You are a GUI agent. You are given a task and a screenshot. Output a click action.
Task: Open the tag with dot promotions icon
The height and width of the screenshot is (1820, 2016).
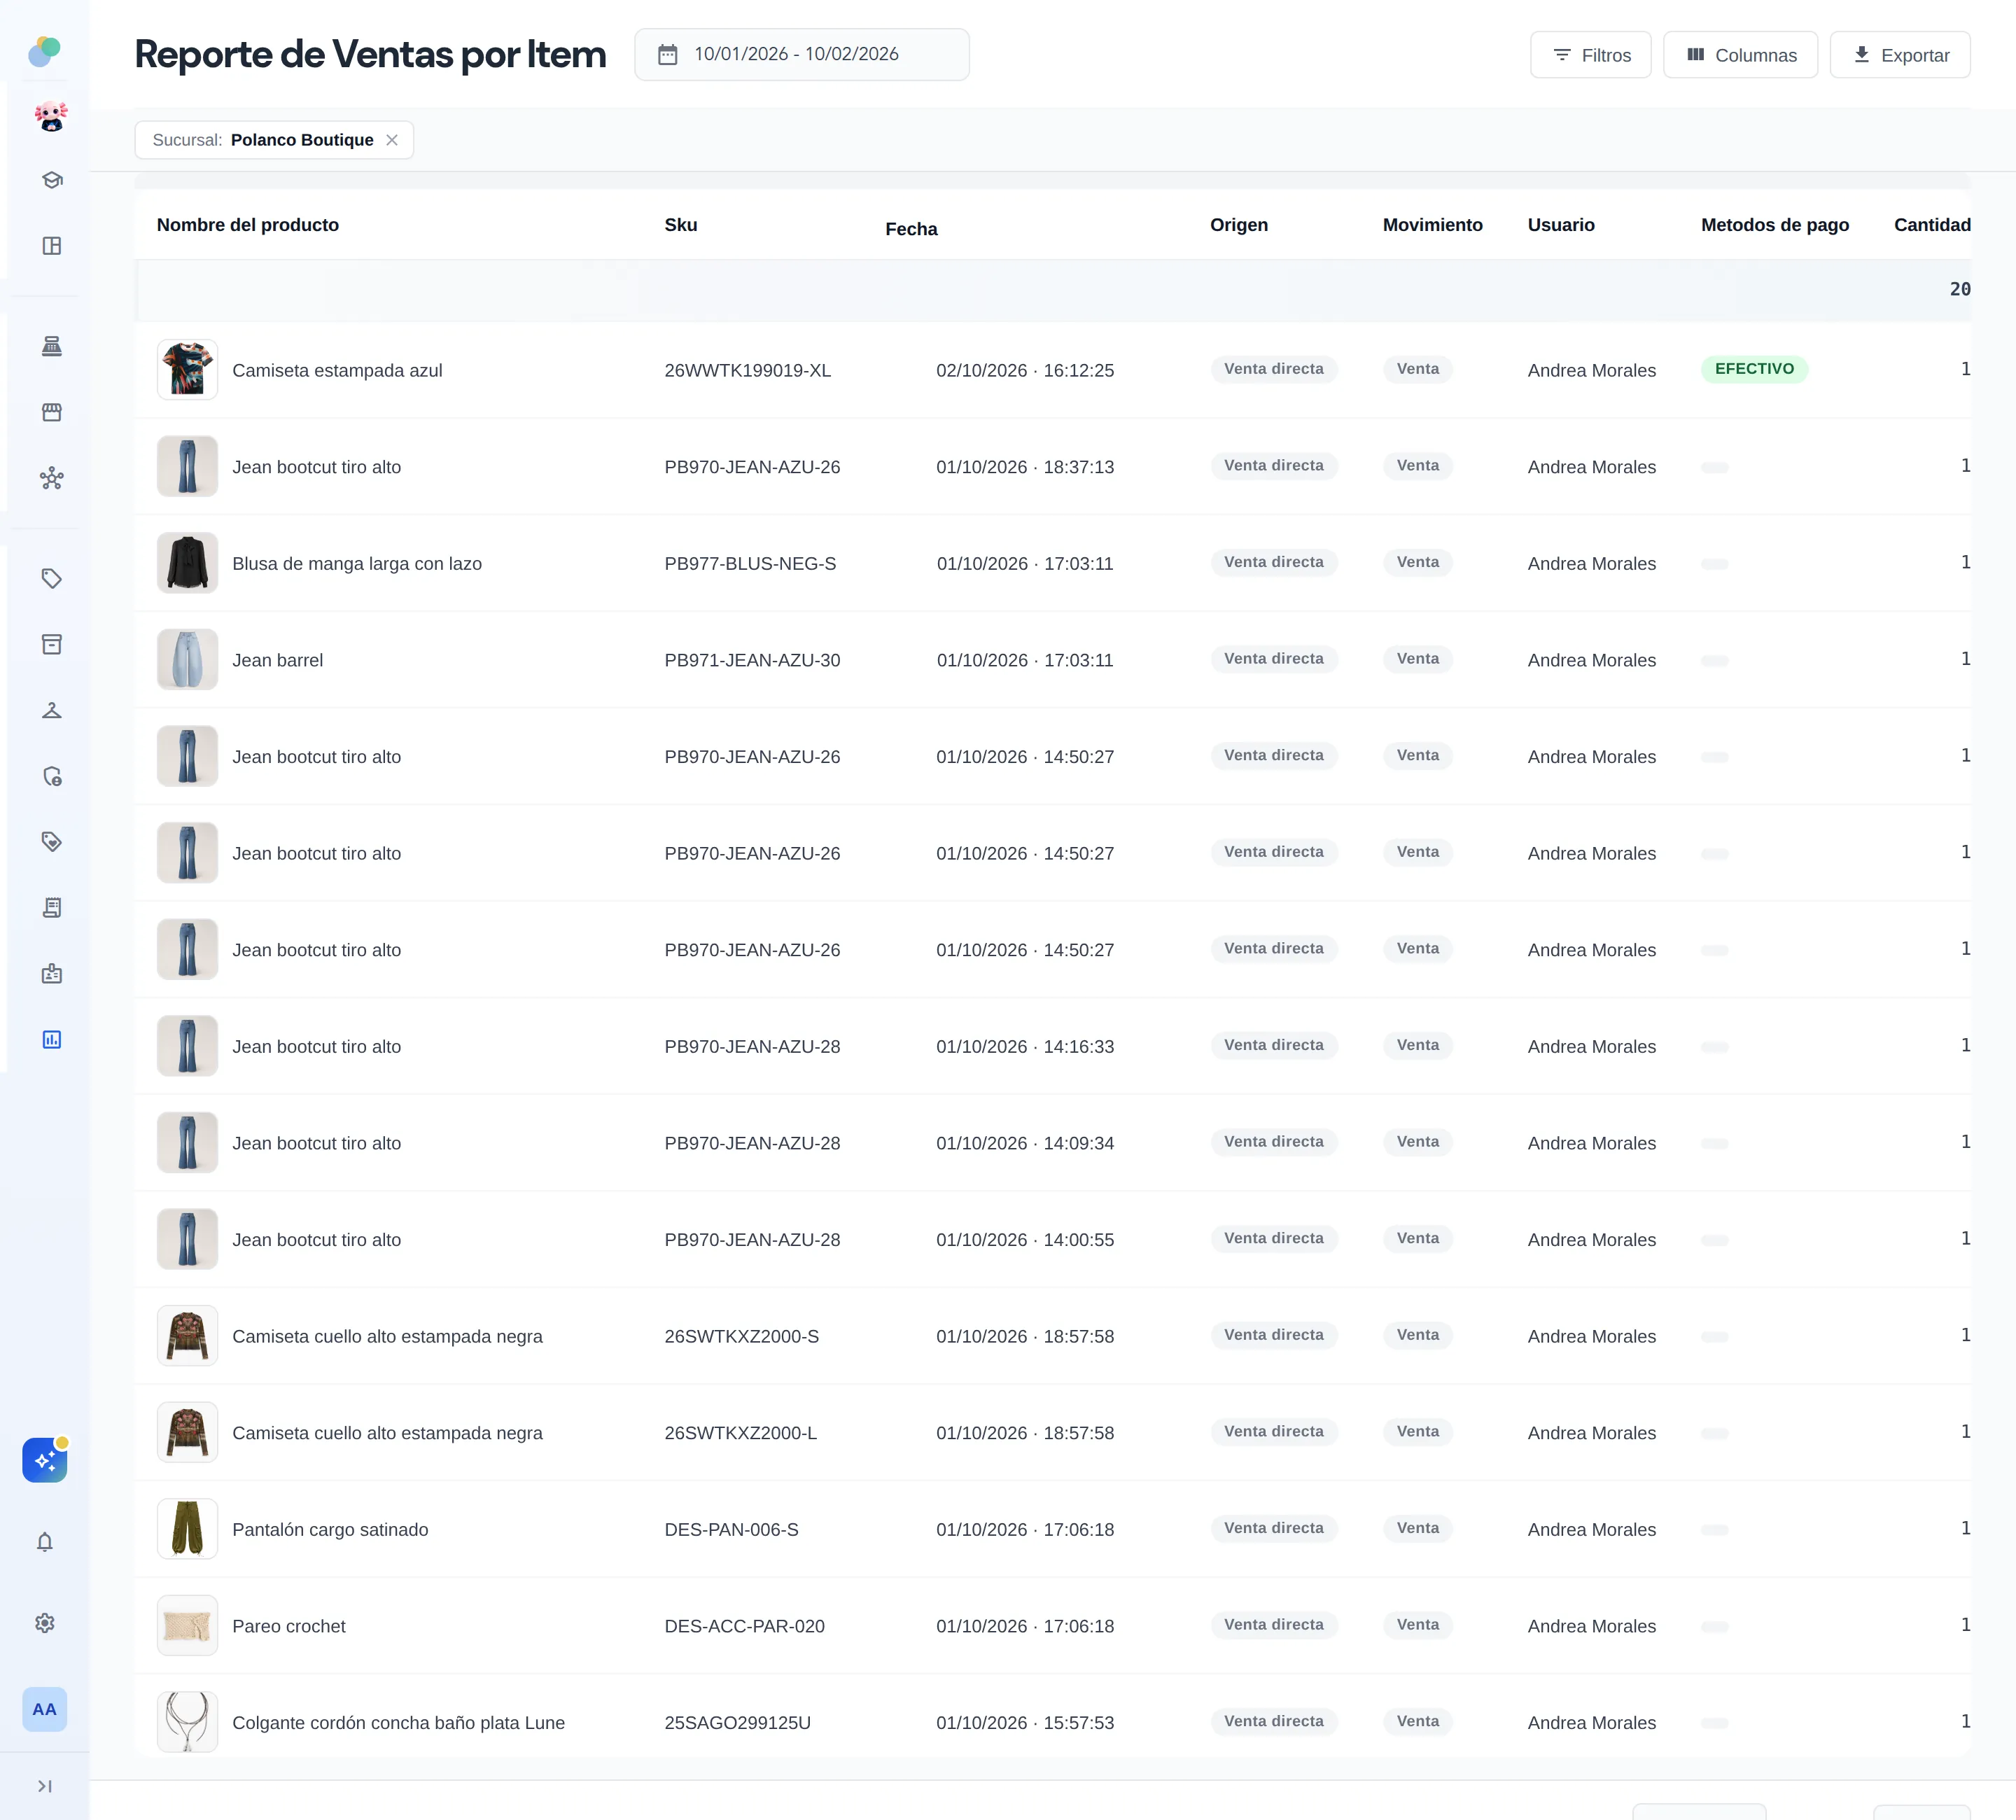tap(52, 841)
